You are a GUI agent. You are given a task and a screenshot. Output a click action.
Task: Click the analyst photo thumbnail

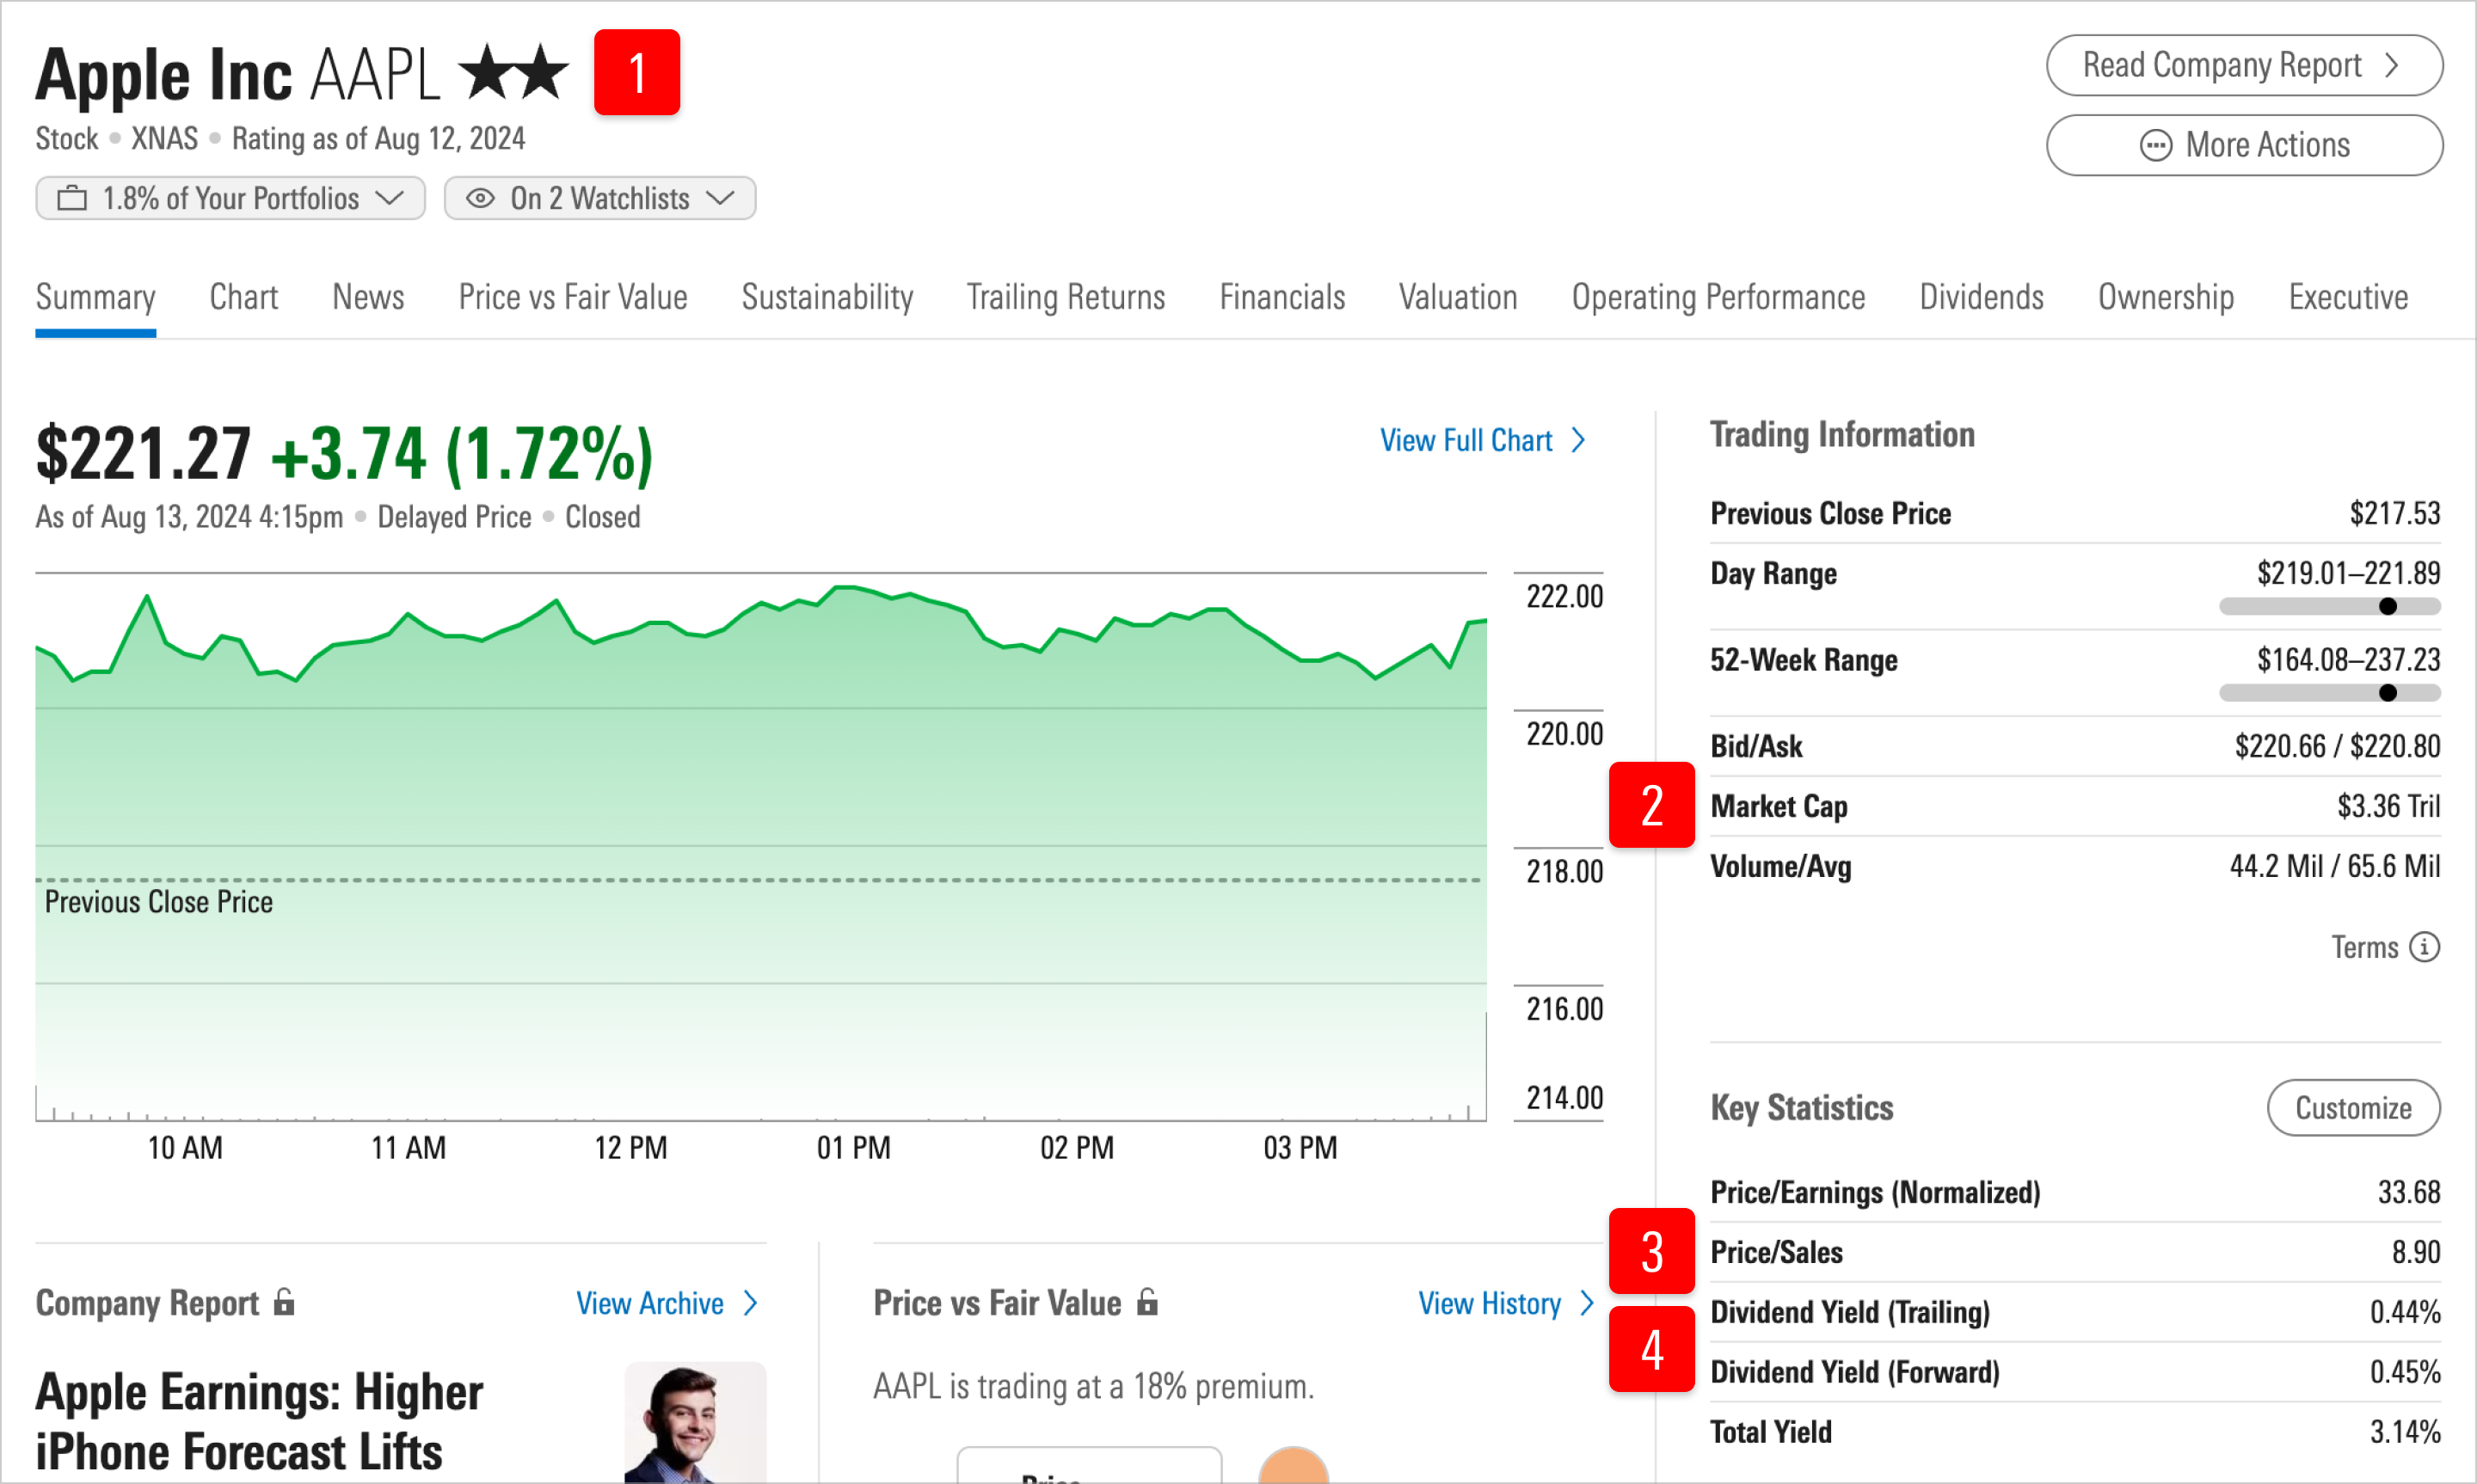pos(695,1422)
